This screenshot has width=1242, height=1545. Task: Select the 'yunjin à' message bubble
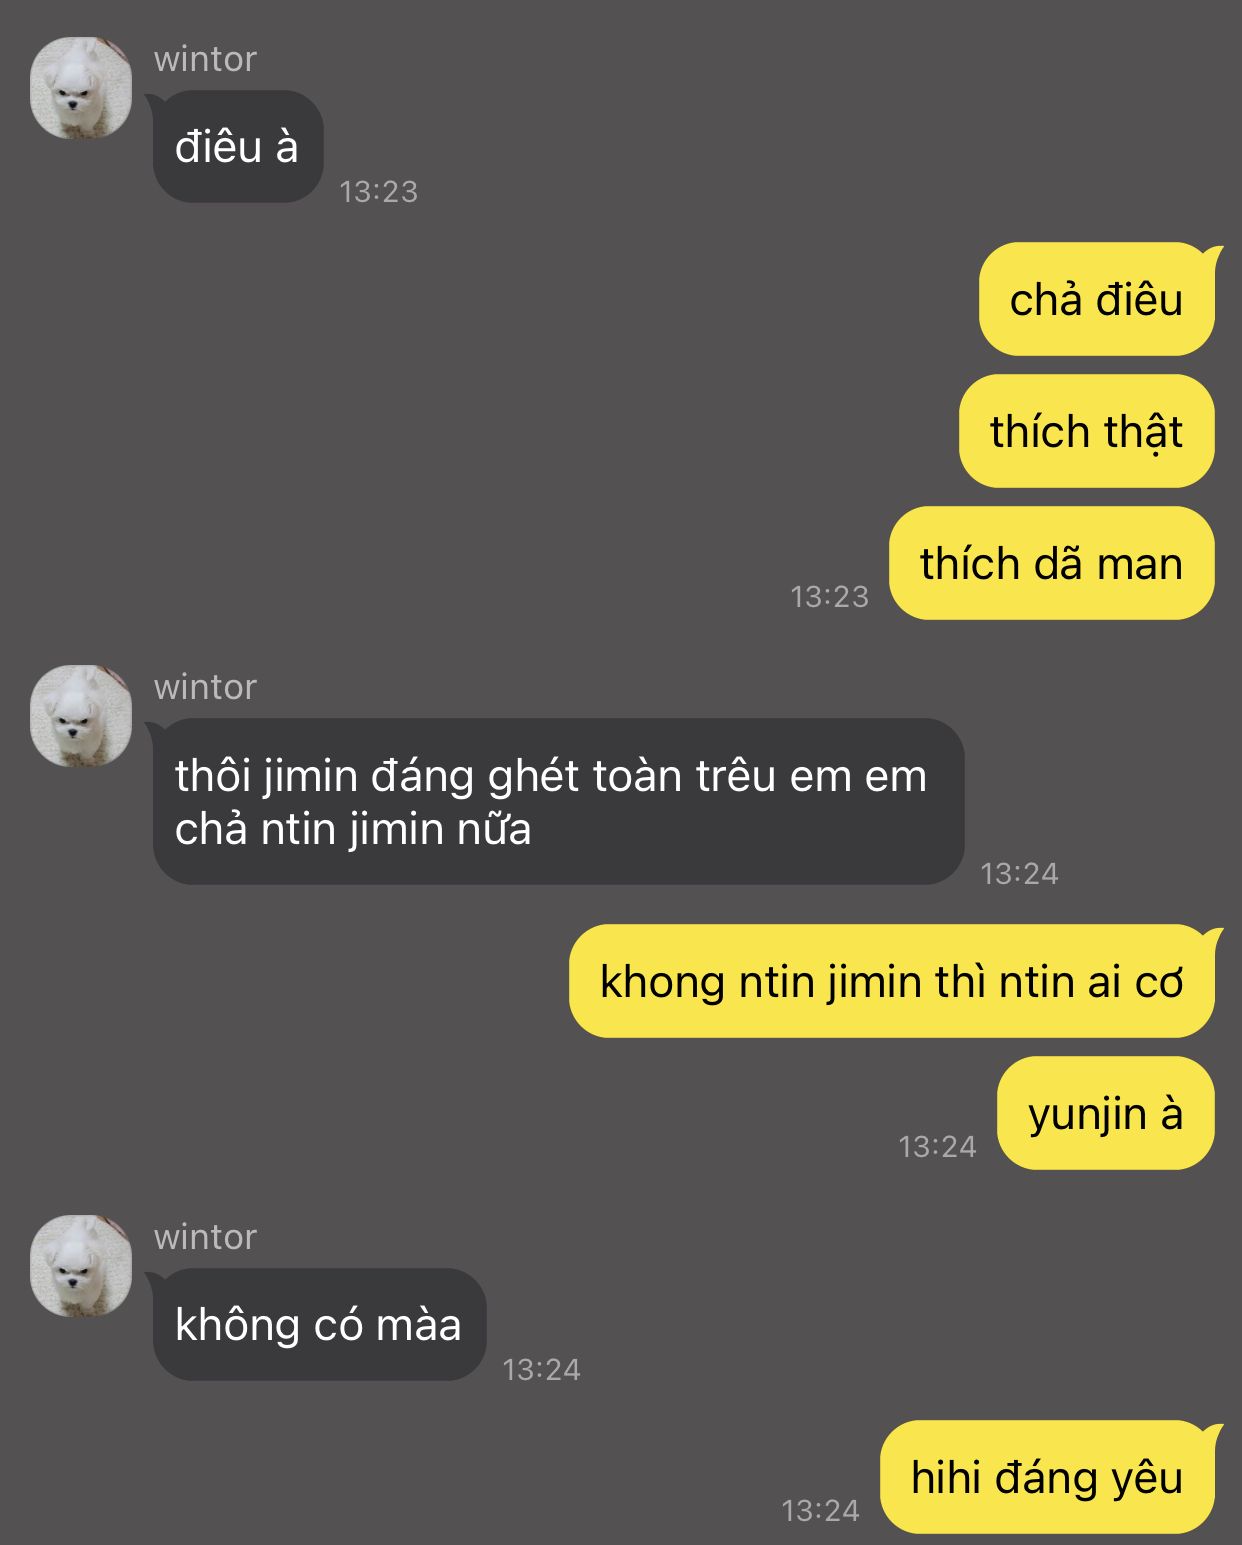[1106, 1113]
